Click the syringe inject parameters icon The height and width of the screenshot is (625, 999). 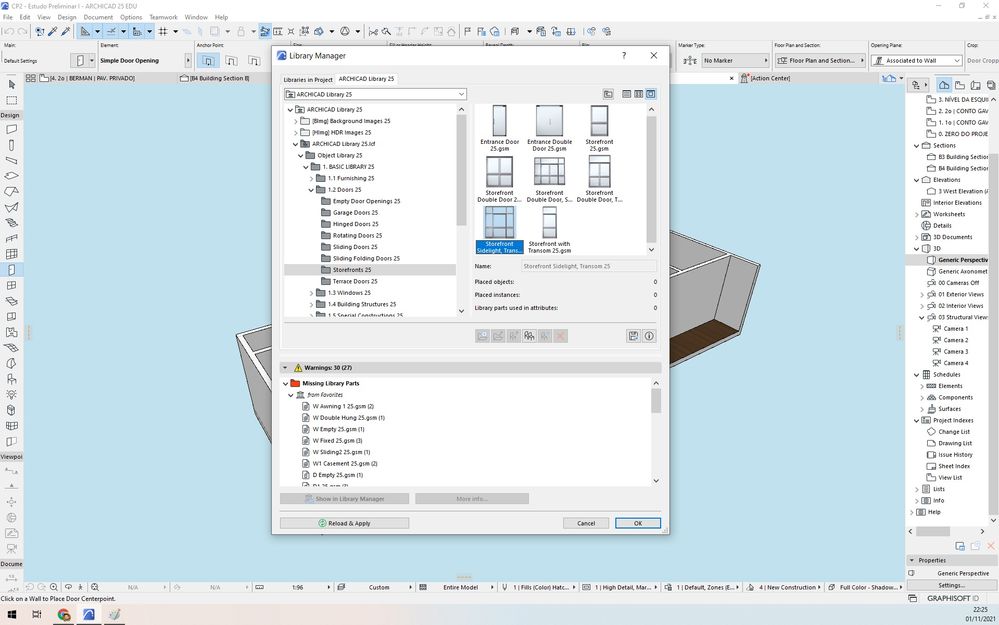click(65, 31)
